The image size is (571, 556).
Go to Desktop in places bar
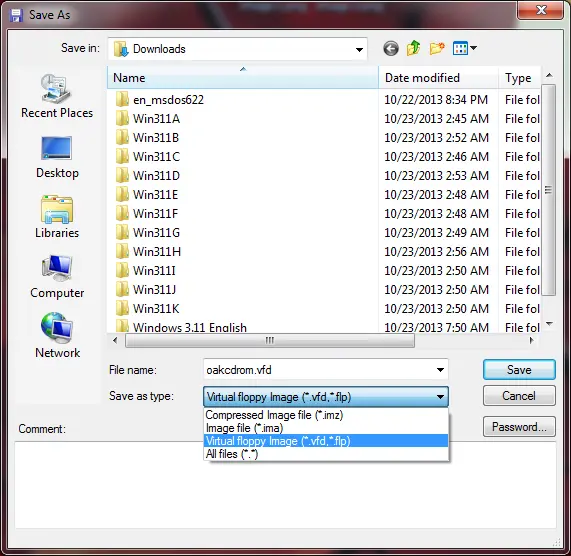pos(57,157)
